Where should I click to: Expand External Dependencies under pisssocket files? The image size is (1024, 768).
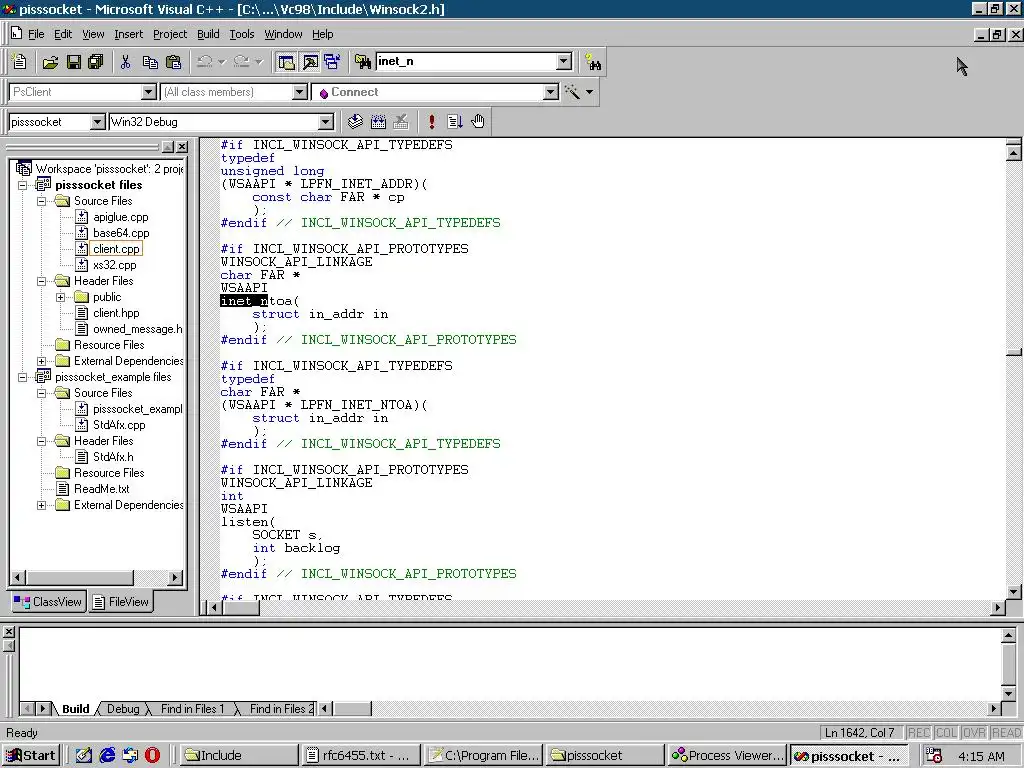[x=42, y=361]
